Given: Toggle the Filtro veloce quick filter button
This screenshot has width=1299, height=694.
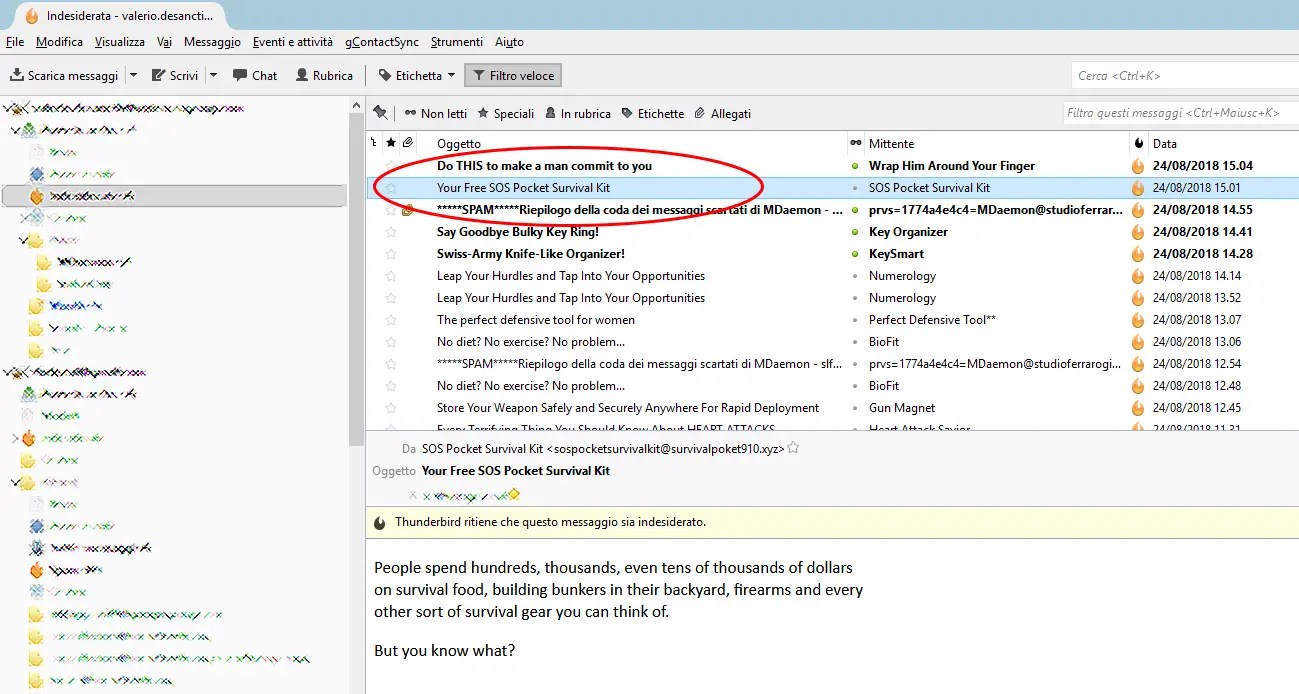Looking at the screenshot, I should pyautogui.click(x=513, y=75).
